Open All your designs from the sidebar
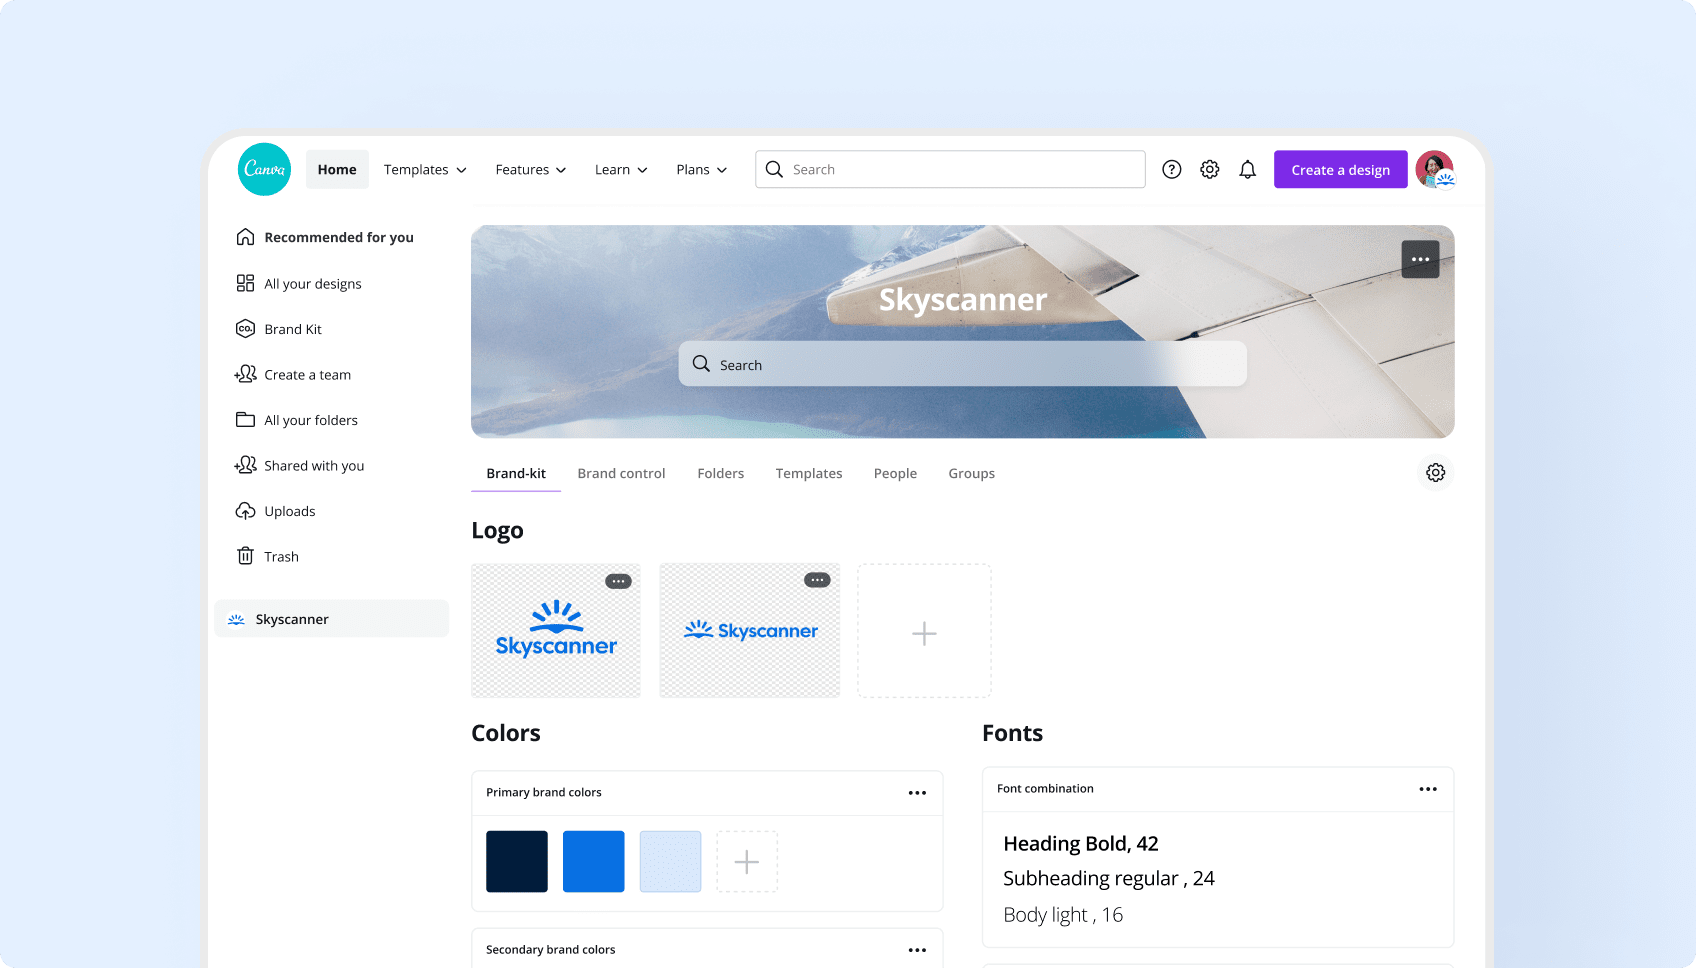Viewport: 1696px width, 968px height. point(246,283)
